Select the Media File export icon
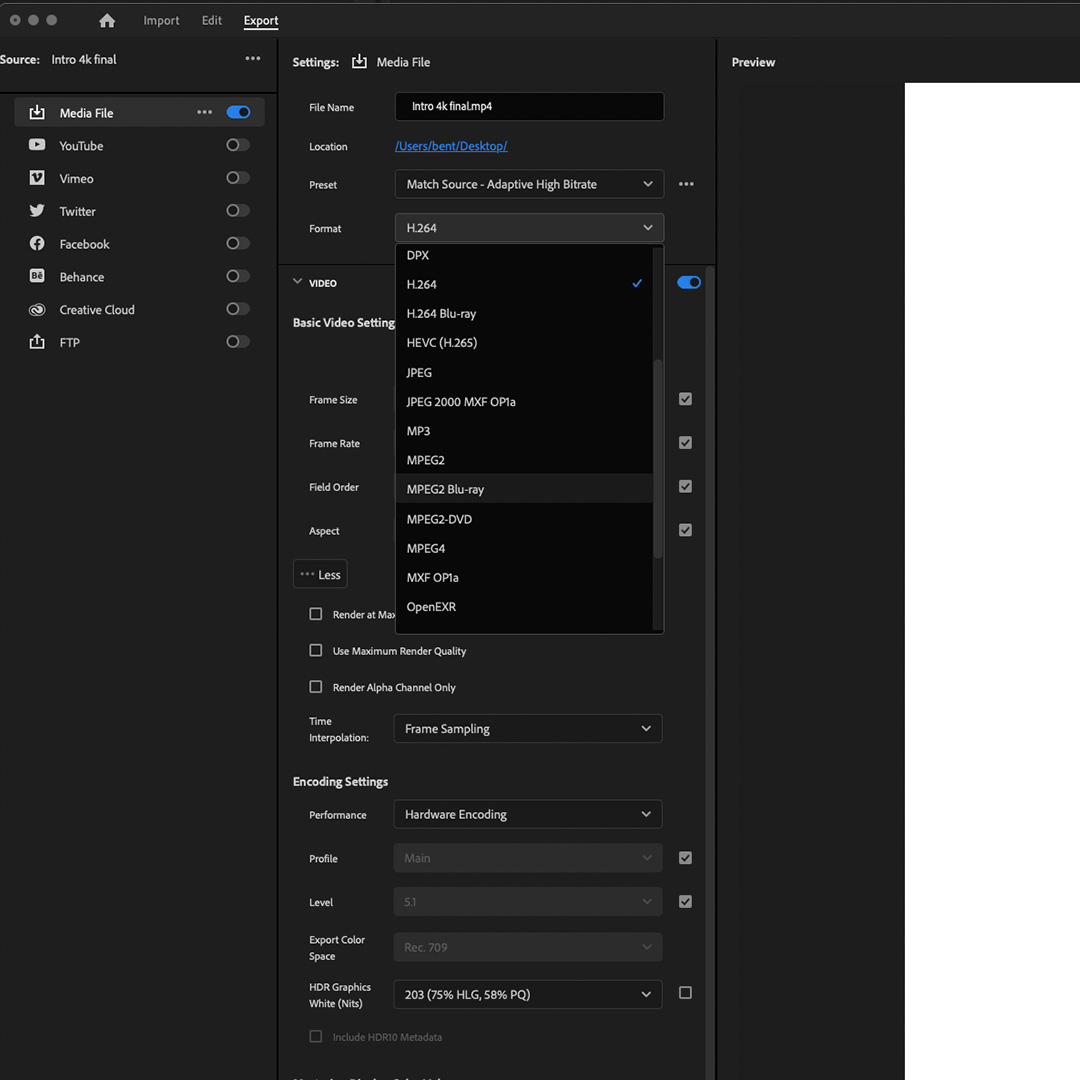This screenshot has height=1080, width=1080. (38, 112)
